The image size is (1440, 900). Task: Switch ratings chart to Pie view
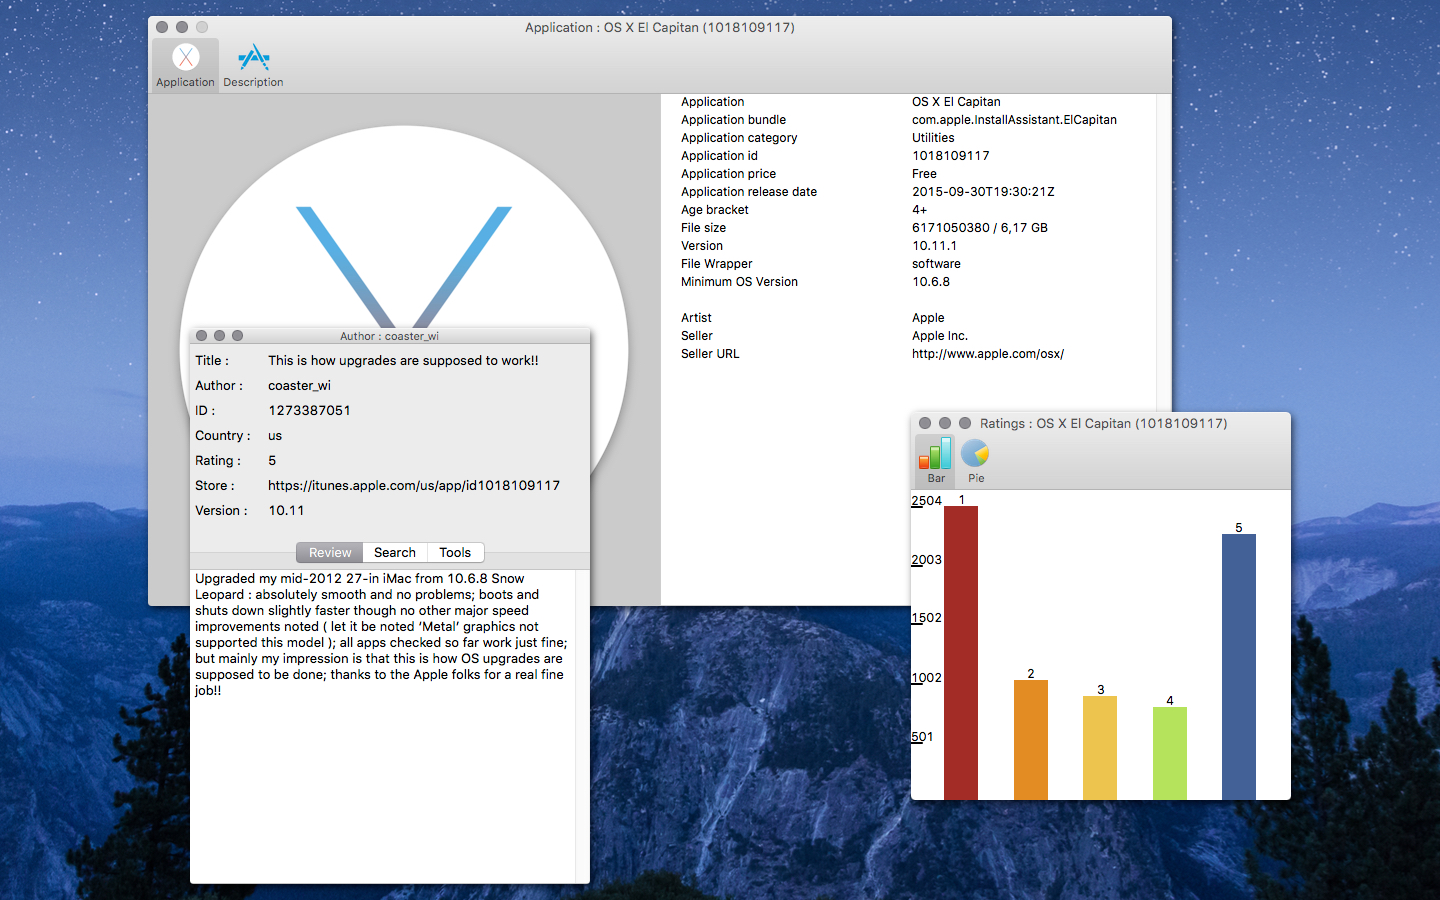(x=975, y=461)
